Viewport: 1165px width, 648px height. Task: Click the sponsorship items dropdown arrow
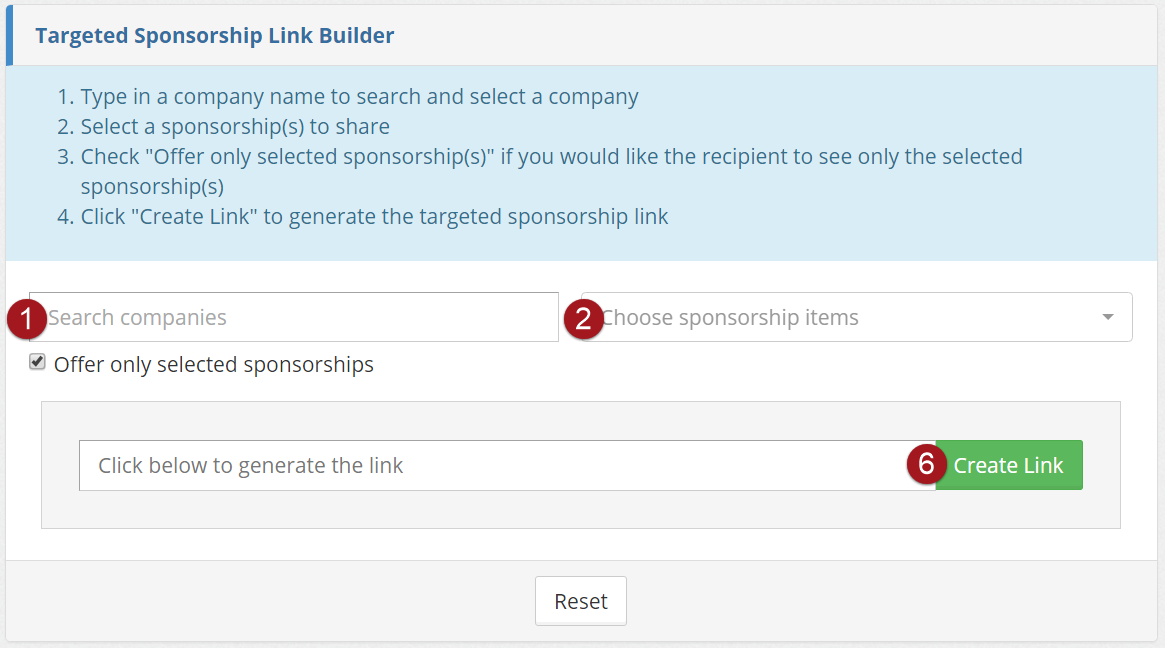coord(1107,318)
